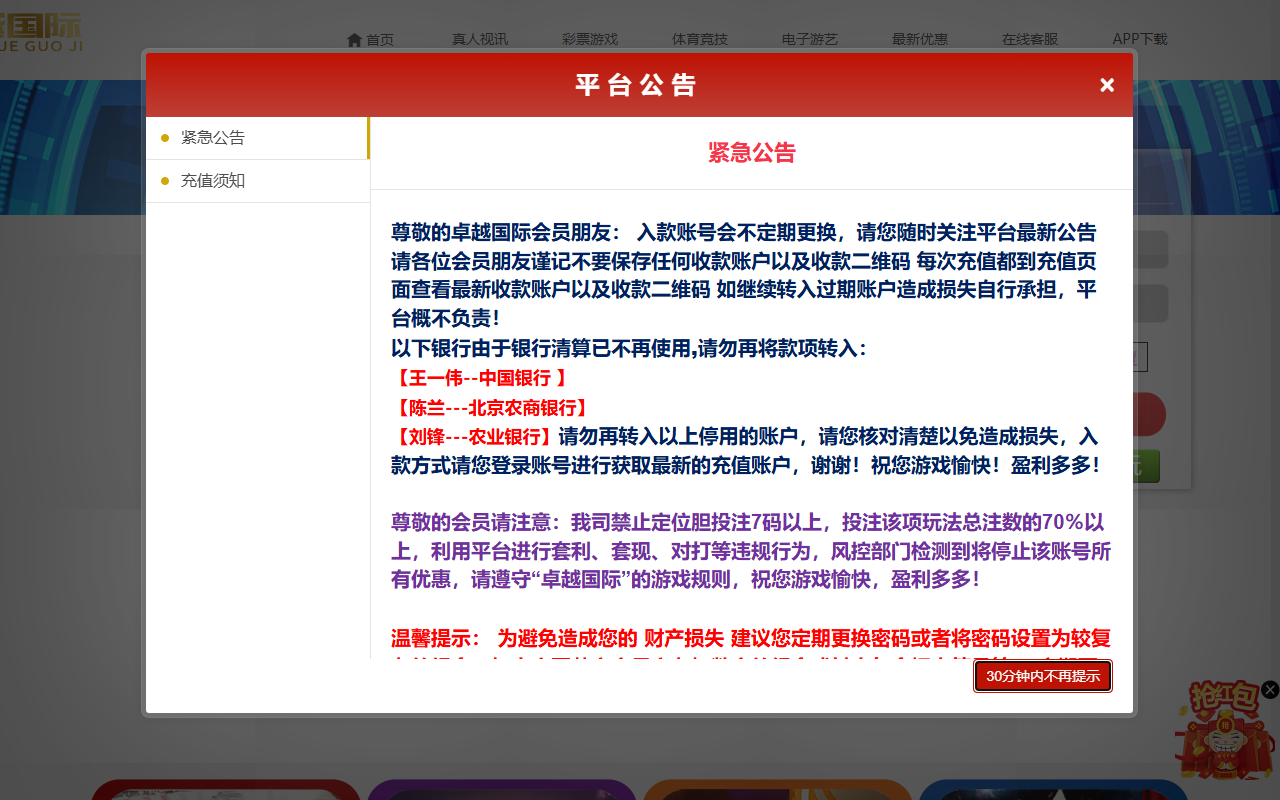1280x800 pixels.
Task: Dismiss the red envelope with its close icon
Action: (x=1270, y=689)
